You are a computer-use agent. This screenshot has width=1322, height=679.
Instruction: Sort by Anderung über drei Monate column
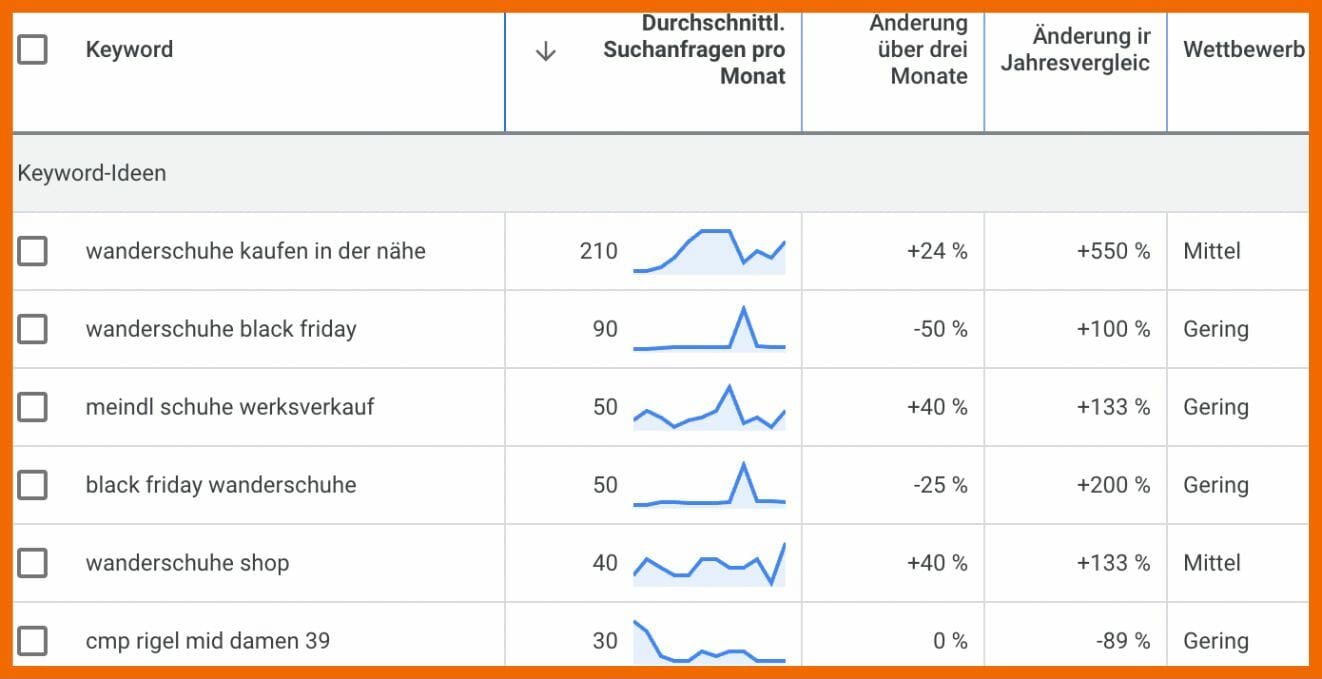click(920, 47)
